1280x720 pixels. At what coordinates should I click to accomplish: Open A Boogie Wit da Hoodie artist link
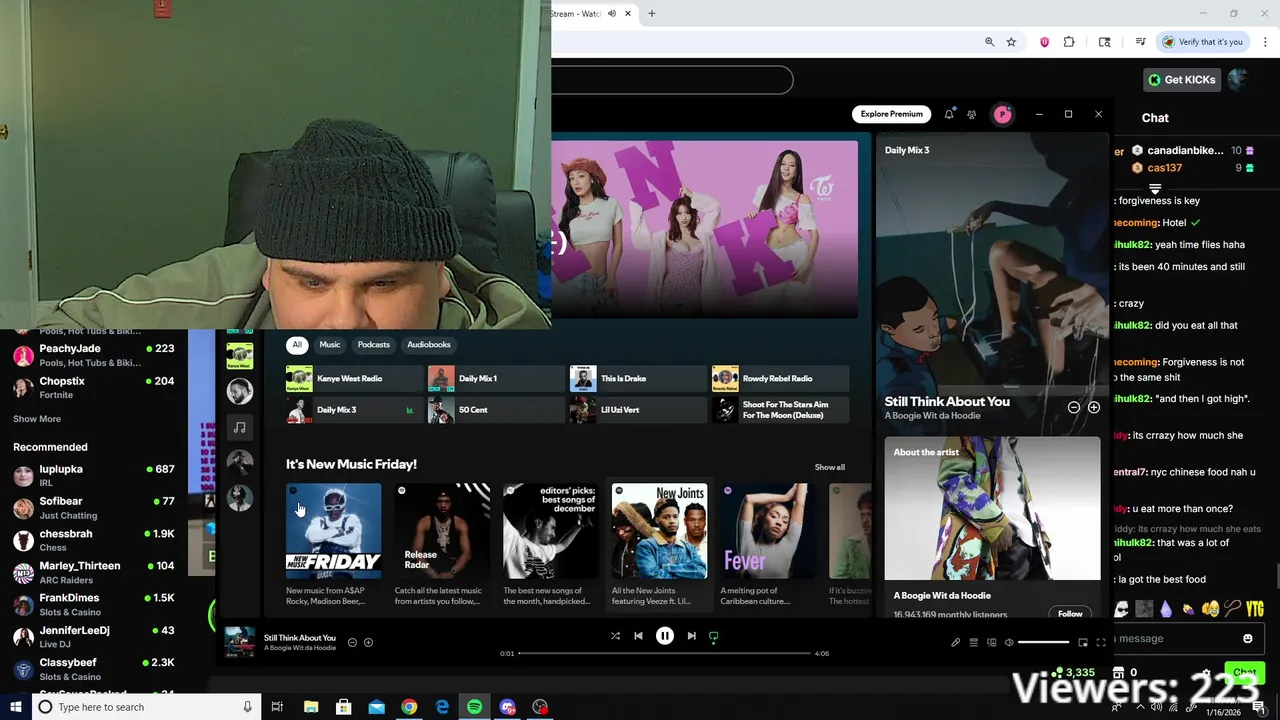(932, 416)
